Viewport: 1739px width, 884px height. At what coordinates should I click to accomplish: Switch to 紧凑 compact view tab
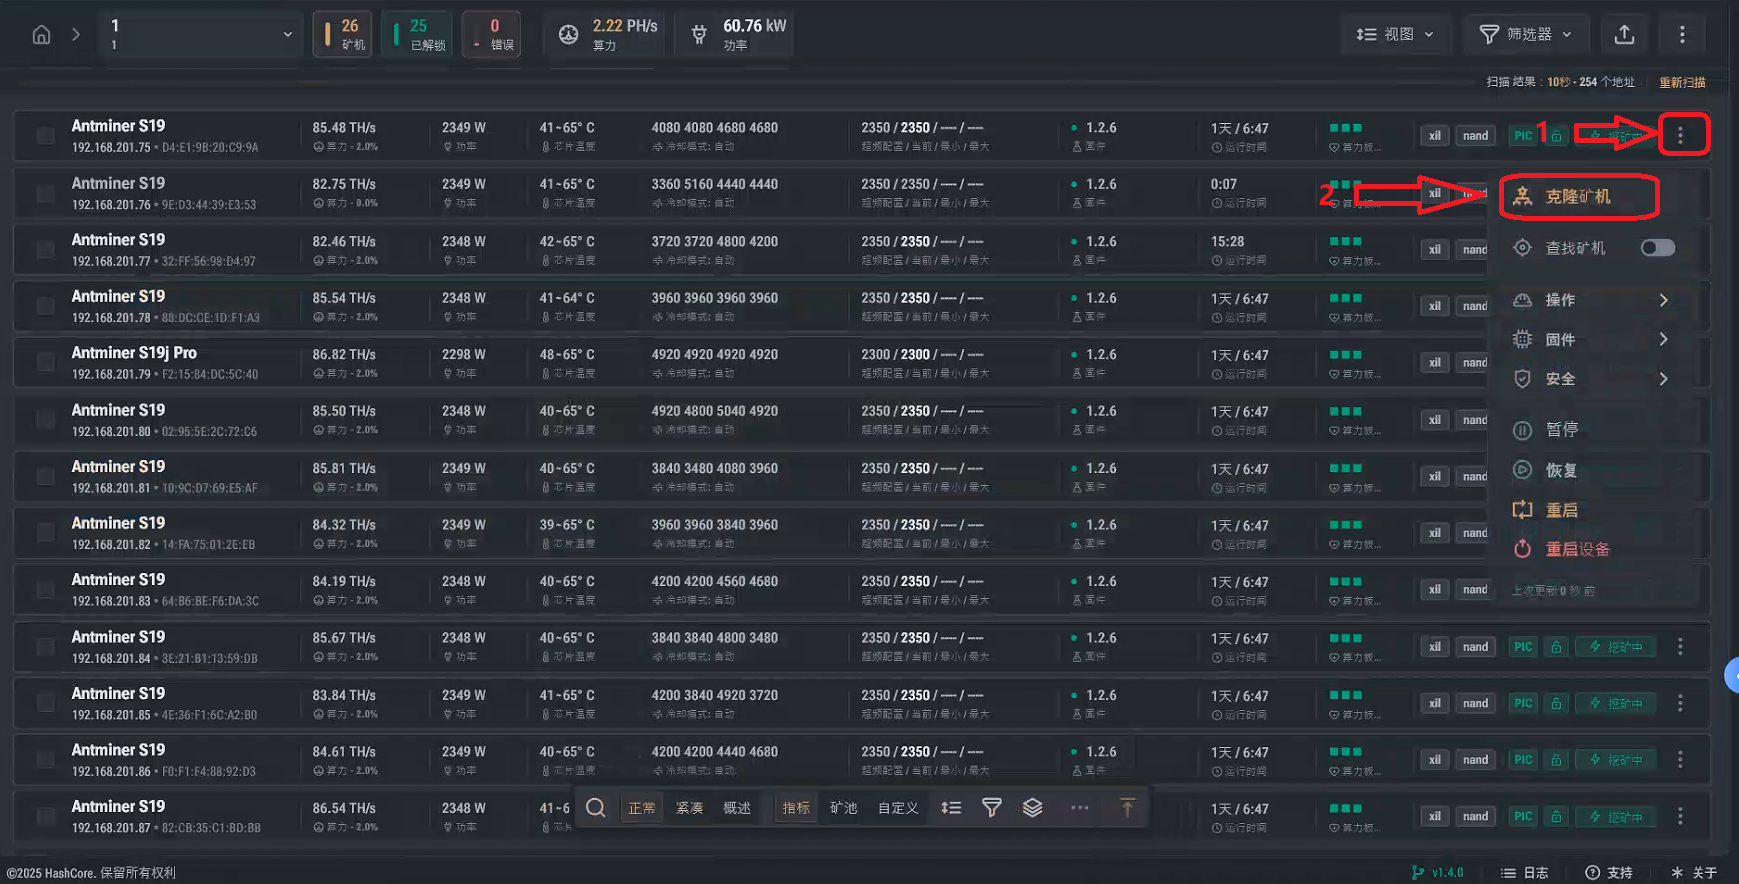point(689,808)
